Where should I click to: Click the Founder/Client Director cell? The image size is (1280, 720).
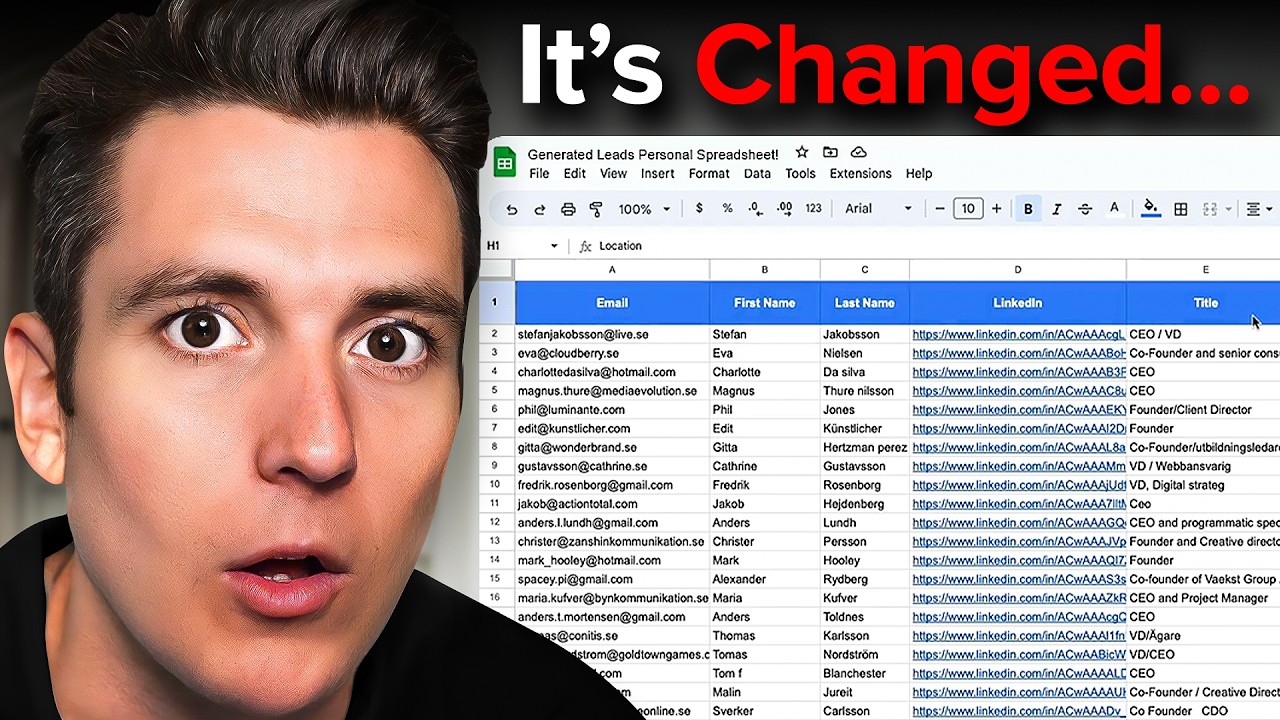[1204, 410]
